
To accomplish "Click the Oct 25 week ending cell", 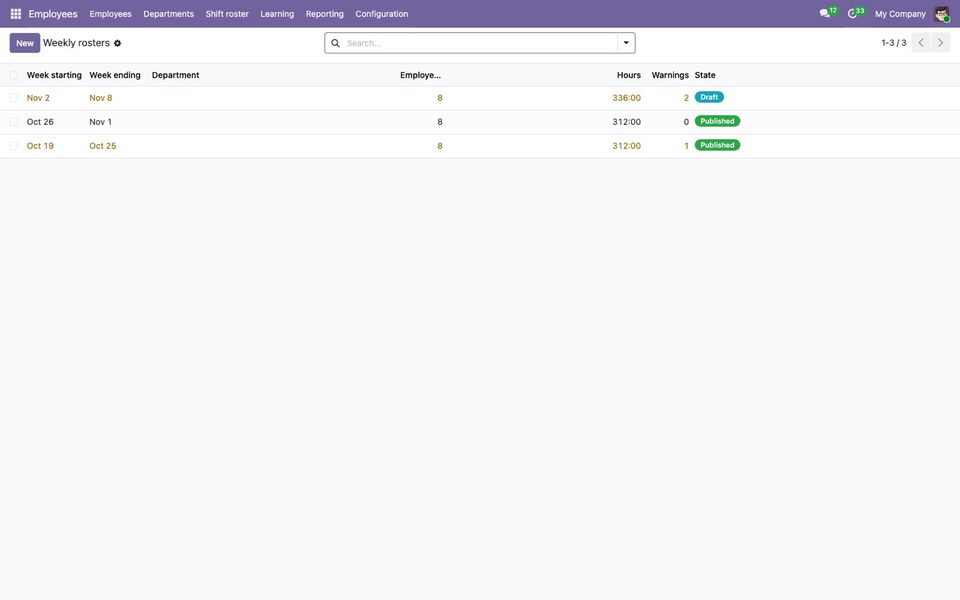I will (x=102, y=146).
